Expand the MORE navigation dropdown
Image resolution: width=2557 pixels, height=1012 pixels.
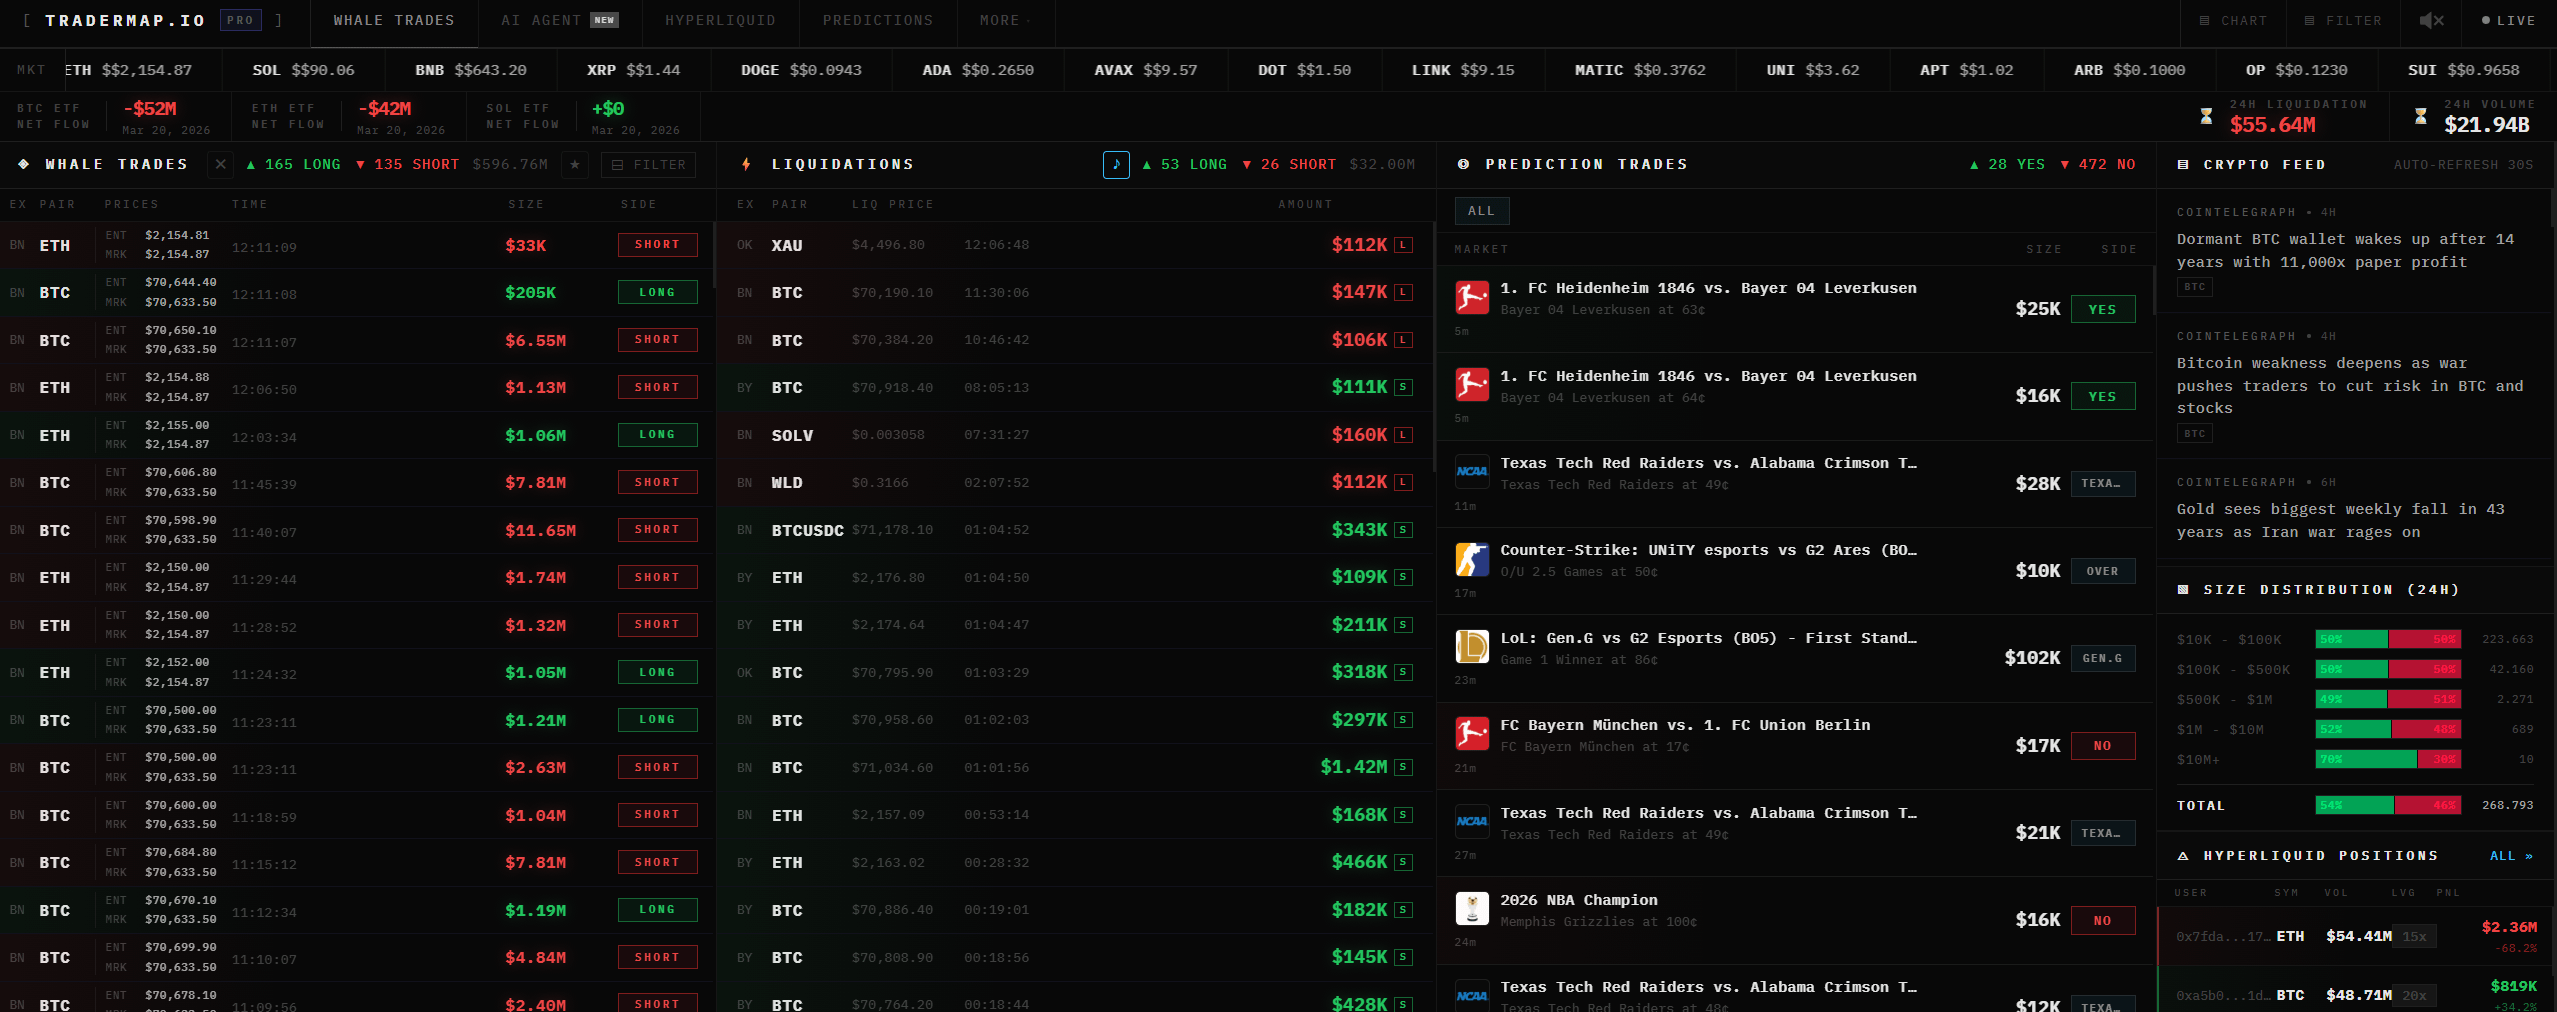point(1004,20)
